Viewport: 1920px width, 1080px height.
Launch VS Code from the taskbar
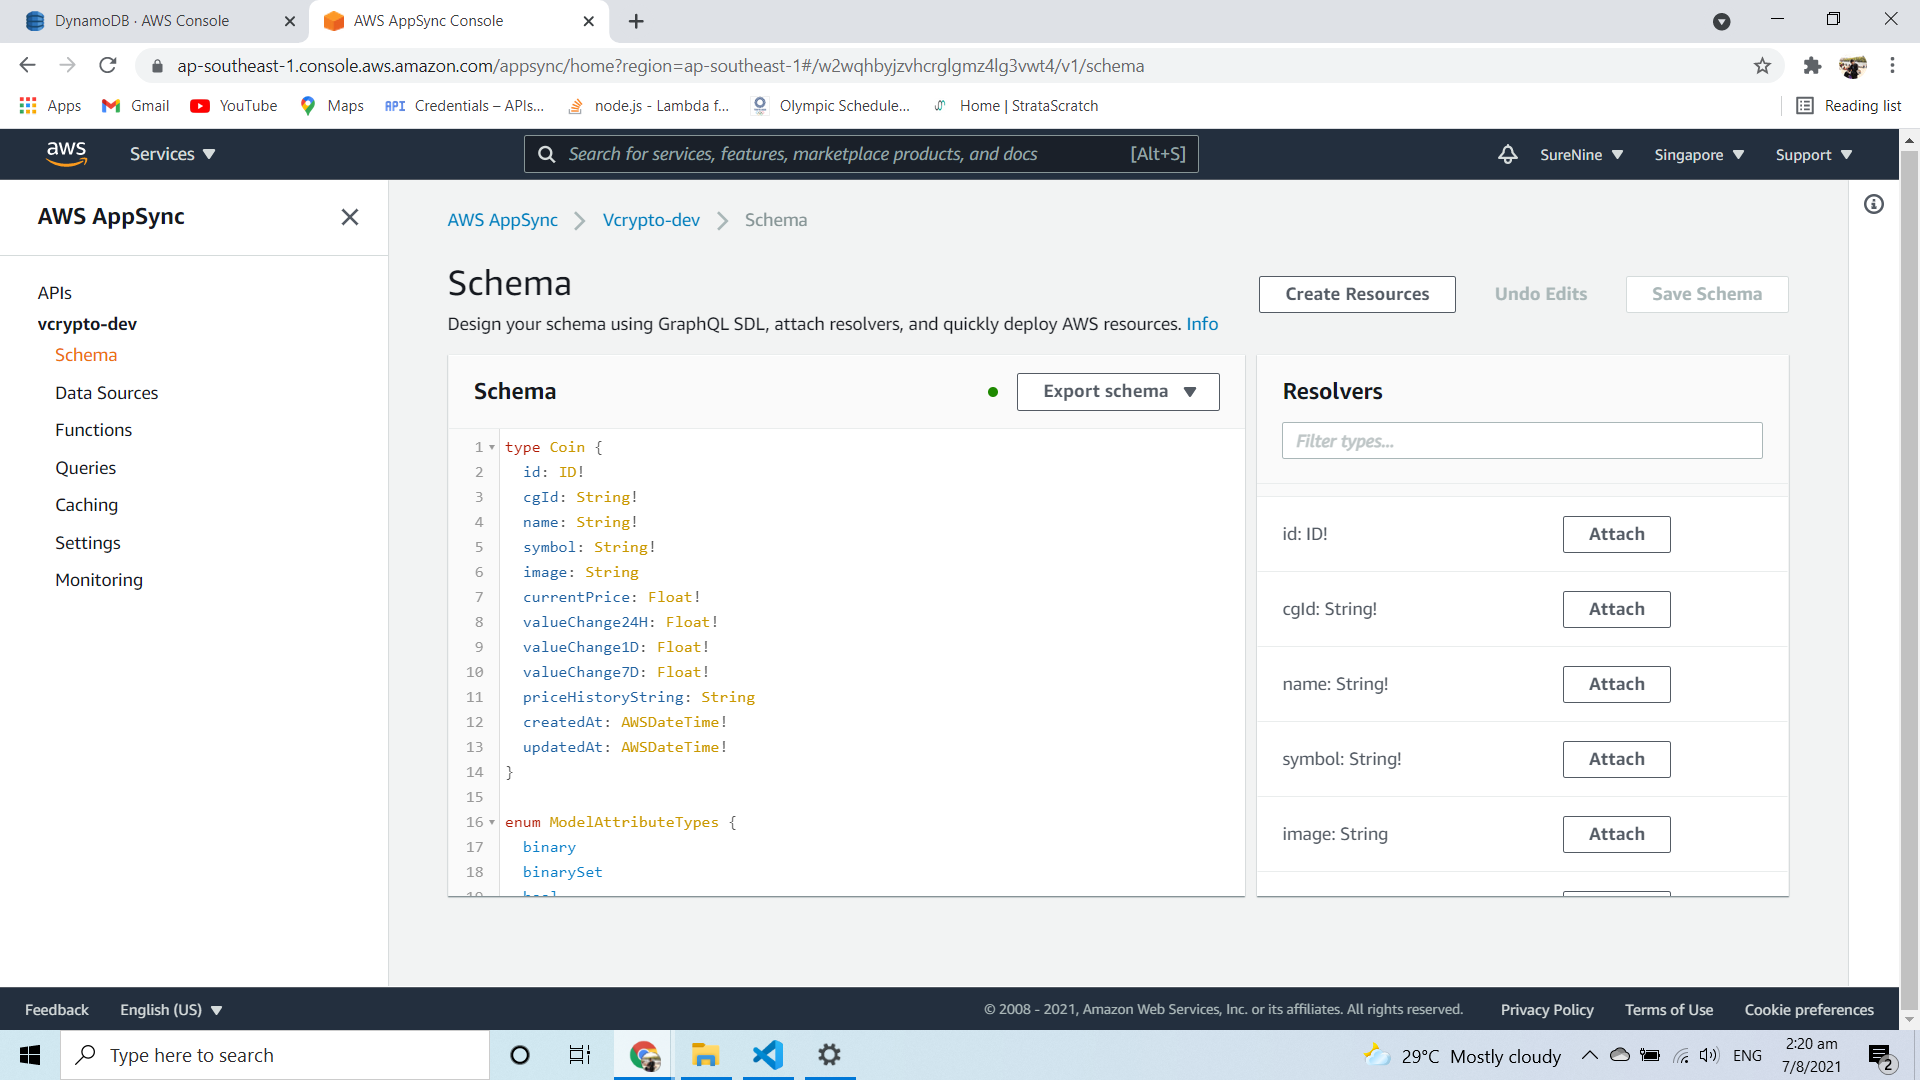766,1055
